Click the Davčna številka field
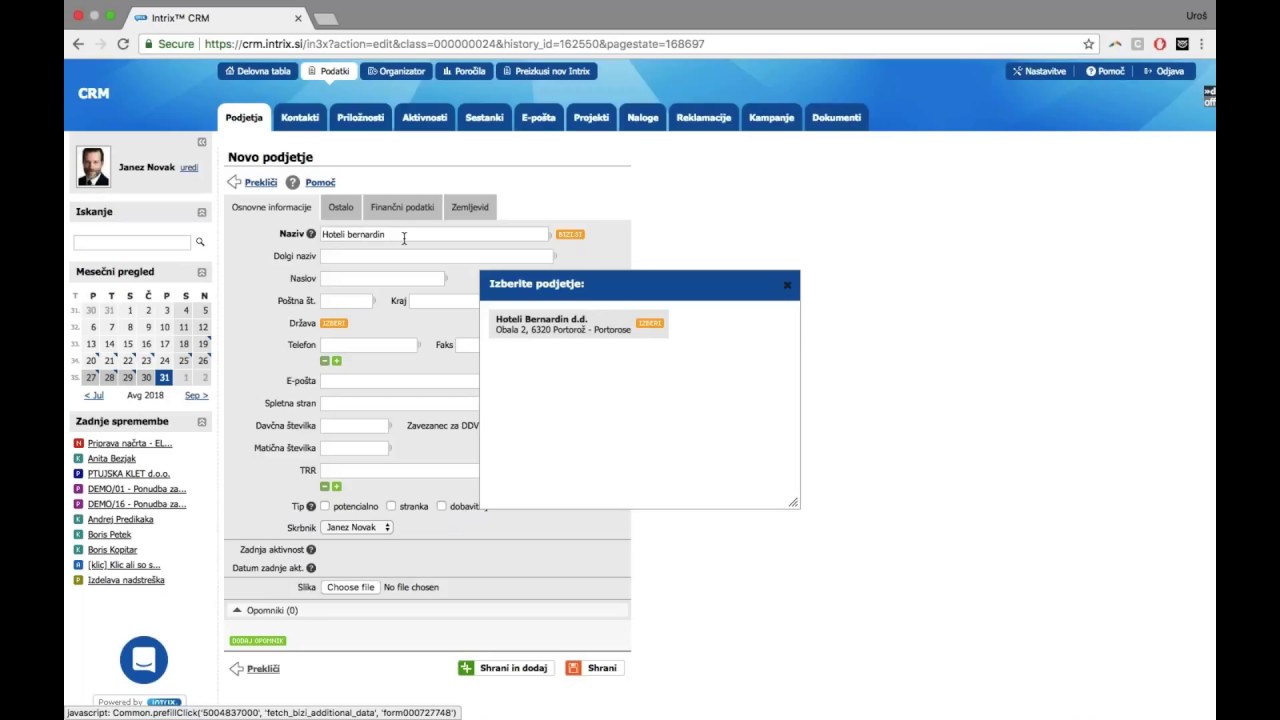 (x=354, y=426)
